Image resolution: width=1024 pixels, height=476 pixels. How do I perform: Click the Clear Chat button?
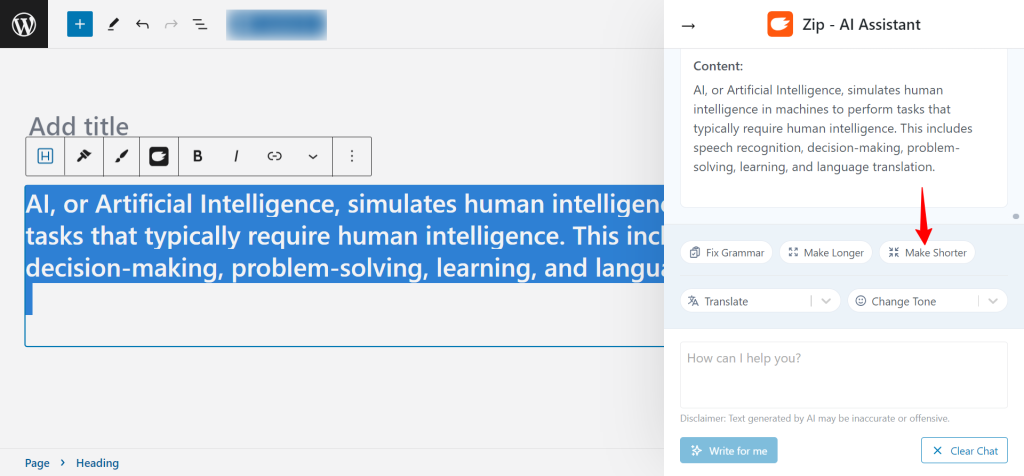coord(965,451)
